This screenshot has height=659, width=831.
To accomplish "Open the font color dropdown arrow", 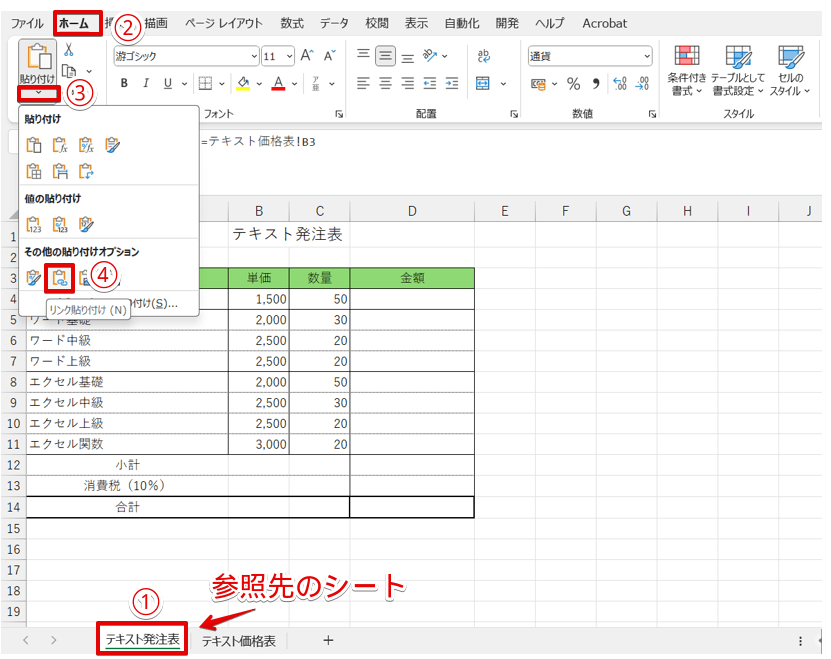I will 294,83.
